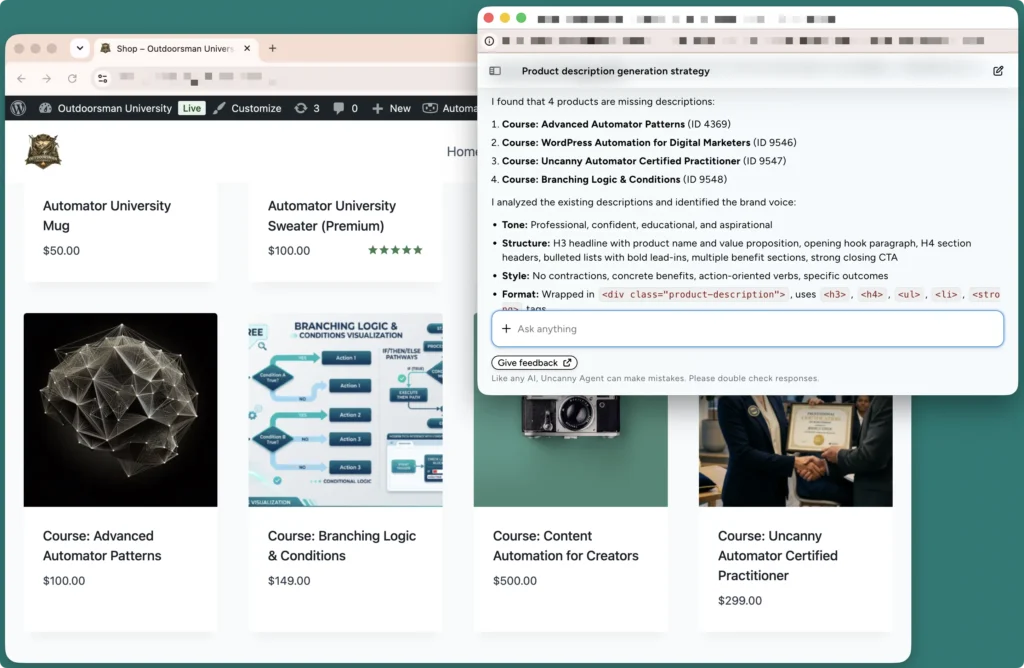Click the plus attach icon in chat box
This screenshot has width=1024, height=668.
pos(506,328)
